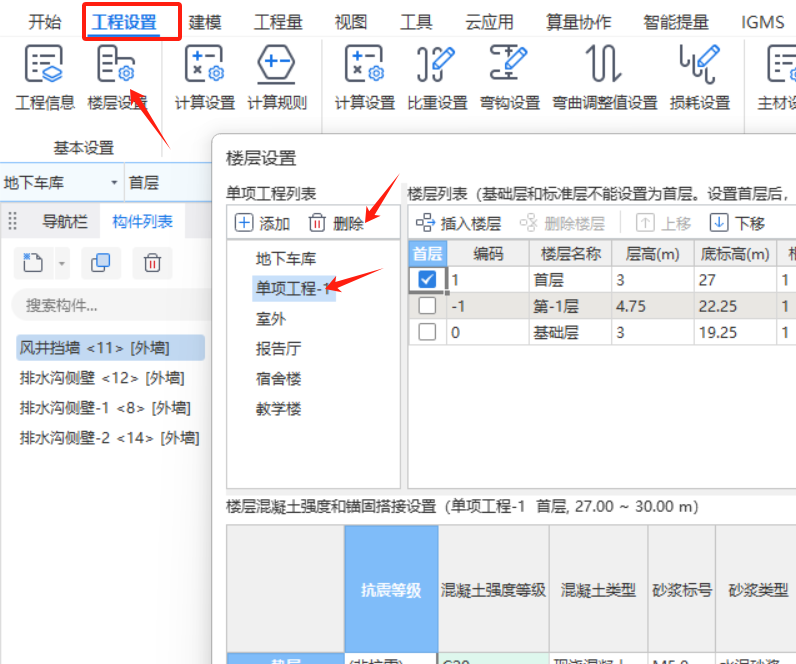796x664 pixels.
Task: Click the 抗震等级 column header
Action: tap(391, 589)
